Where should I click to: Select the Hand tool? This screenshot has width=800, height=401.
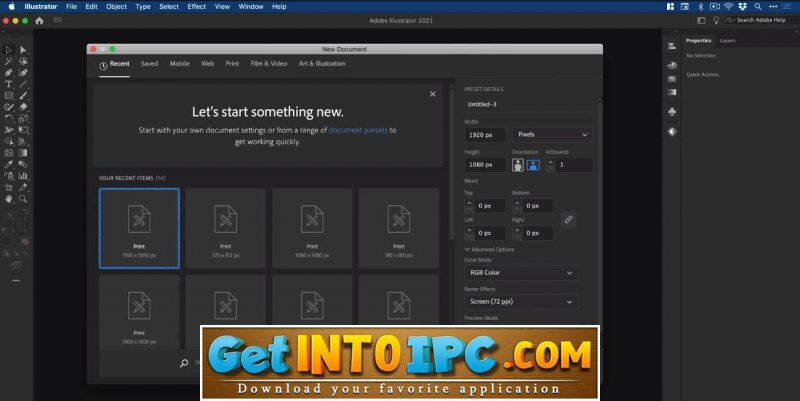click(9, 199)
